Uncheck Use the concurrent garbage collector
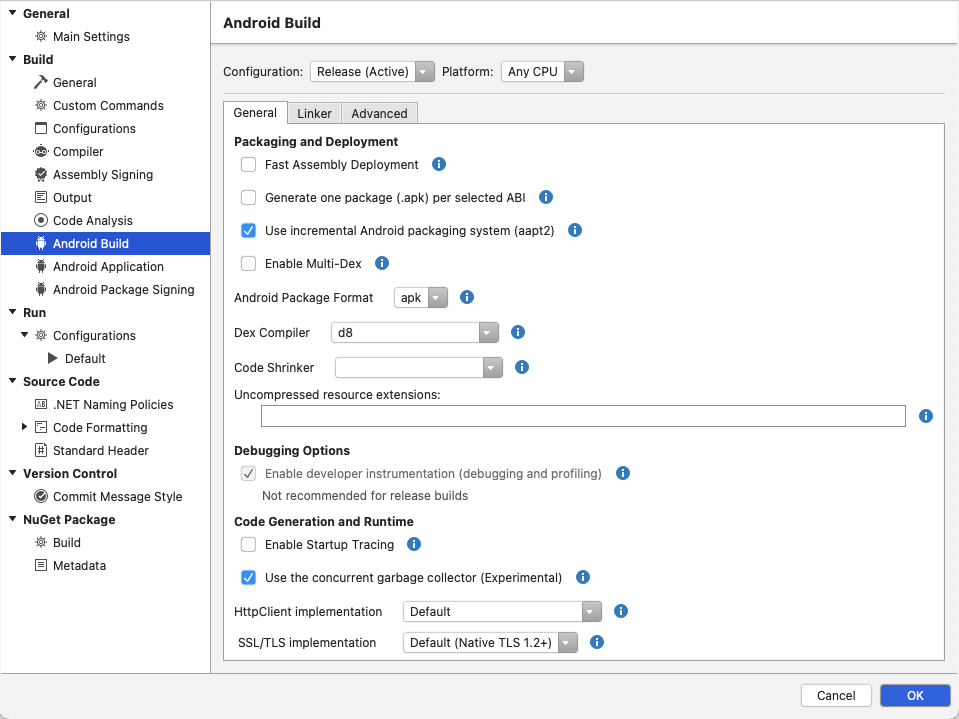Viewport: 959px width, 719px height. point(248,578)
